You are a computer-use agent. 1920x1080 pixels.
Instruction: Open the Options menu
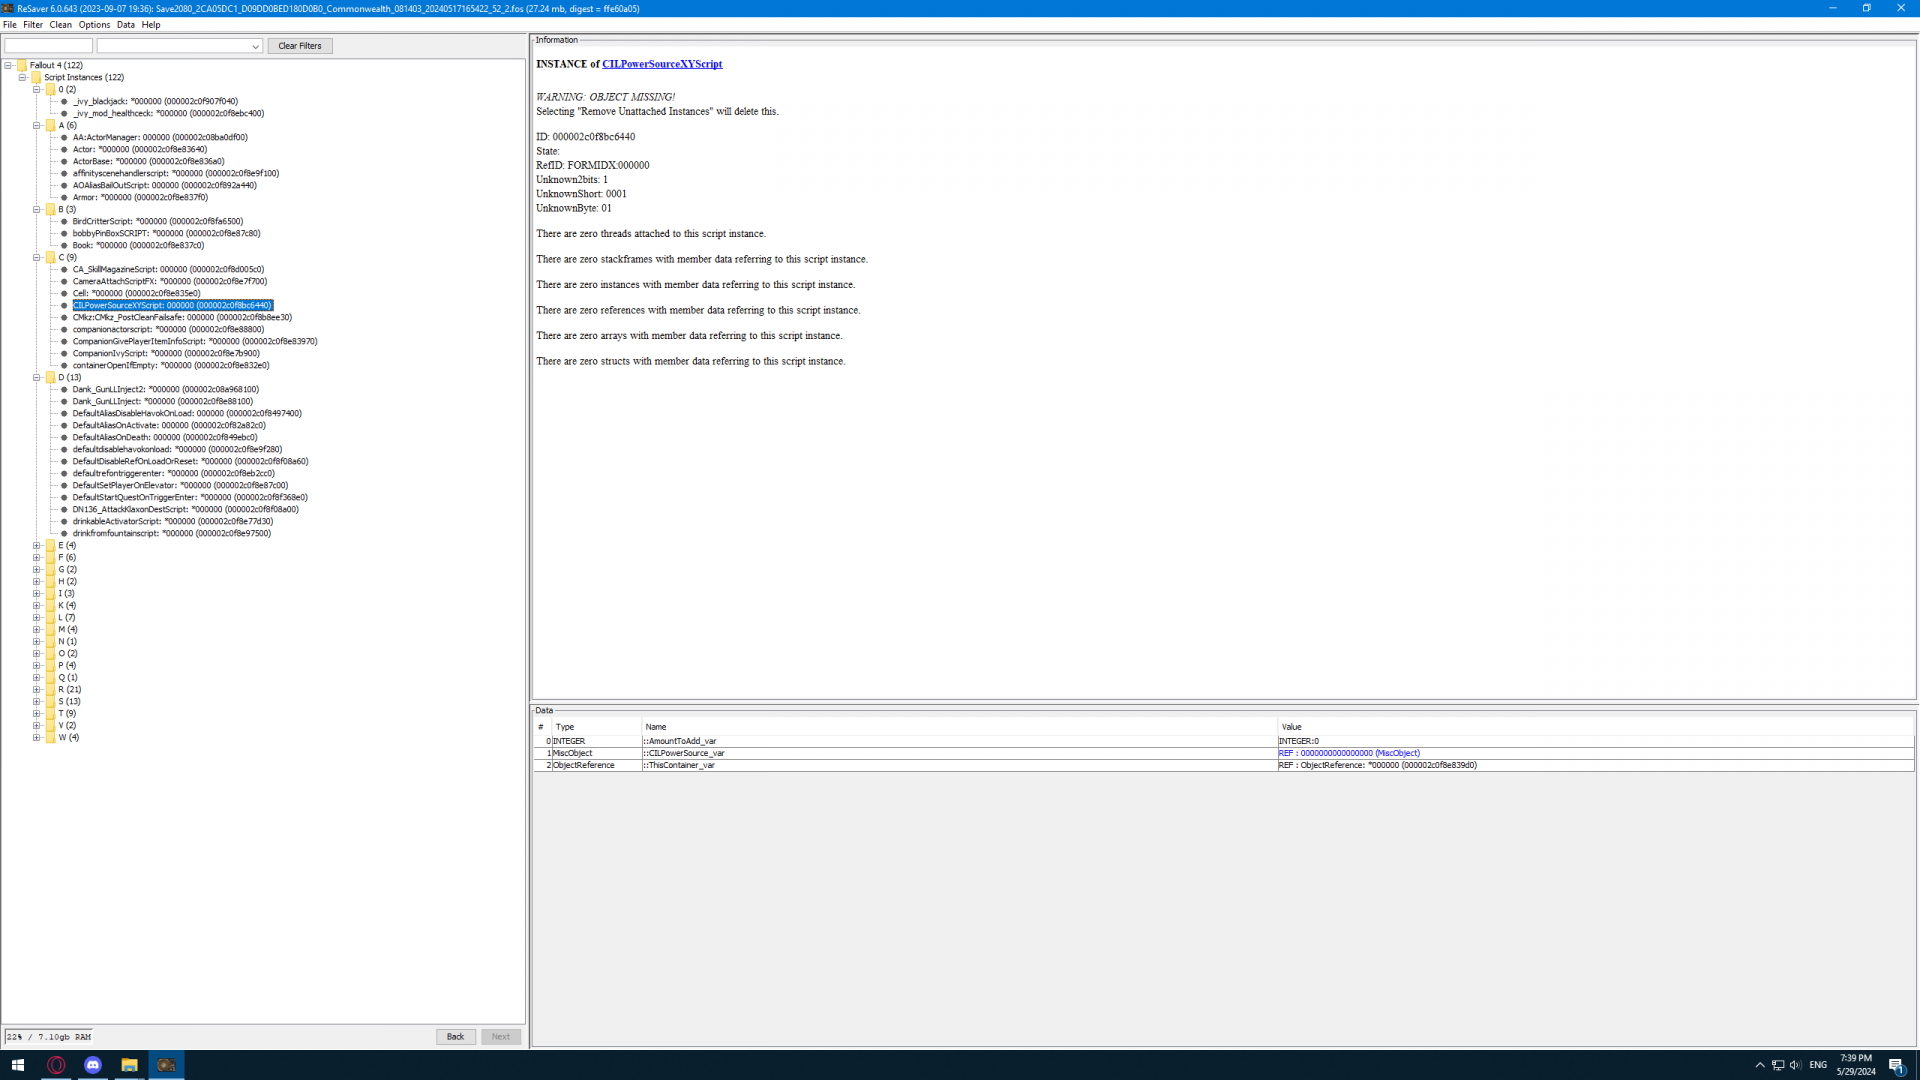point(94,25)
